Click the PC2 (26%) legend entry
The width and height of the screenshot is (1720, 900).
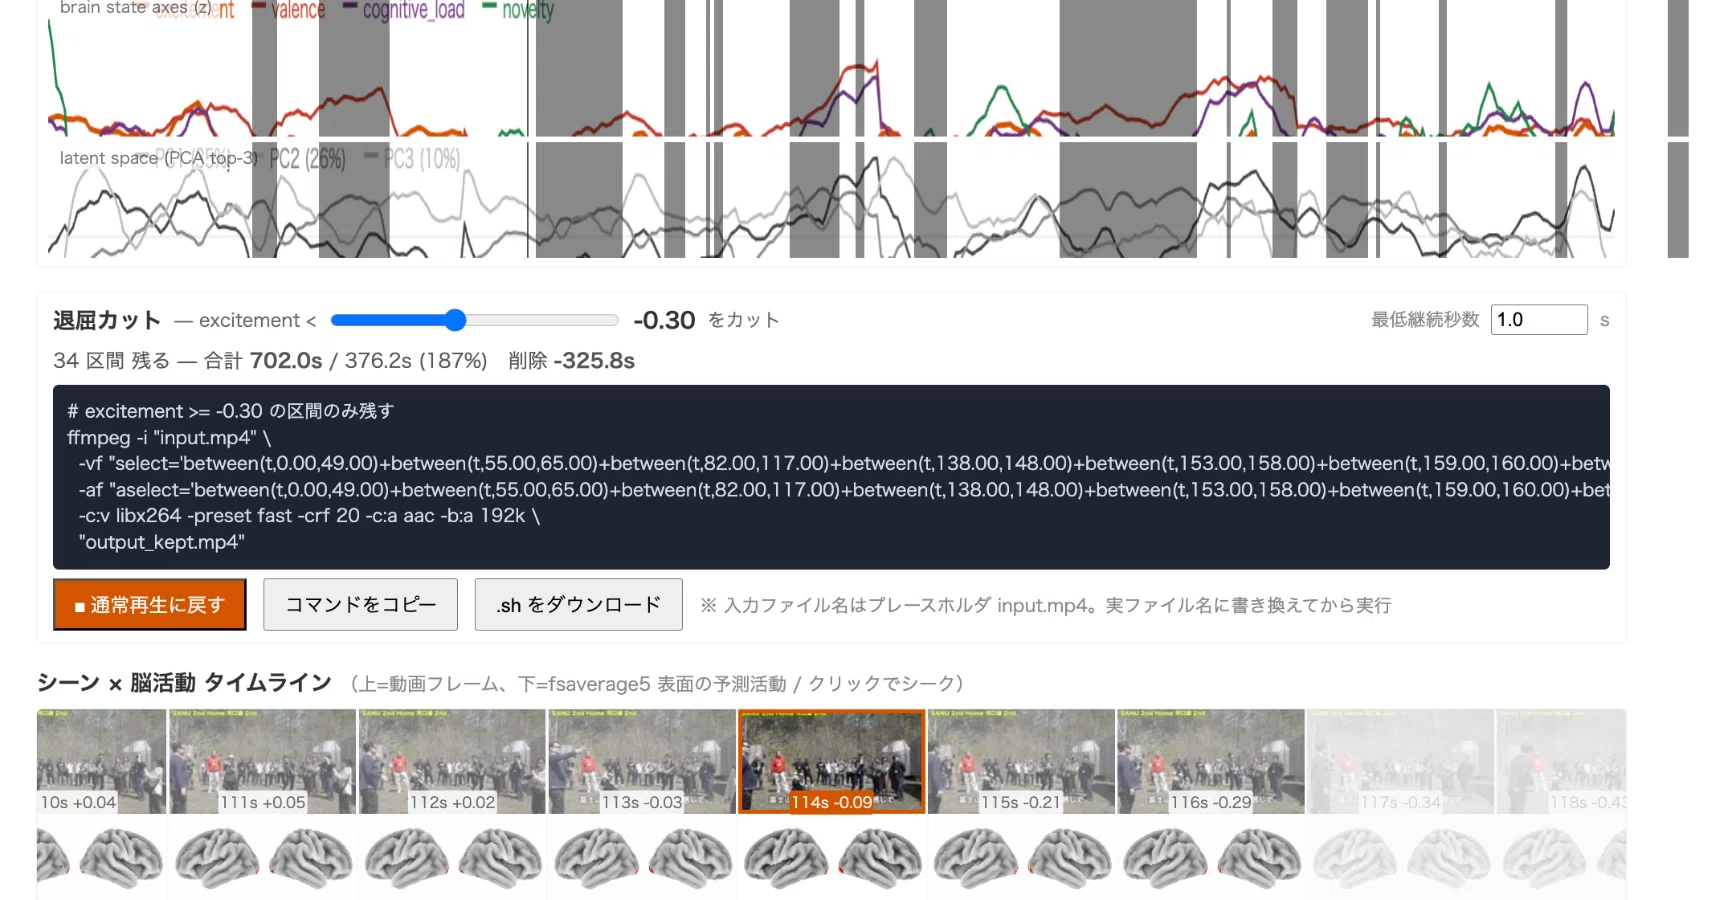pos(299,159)
